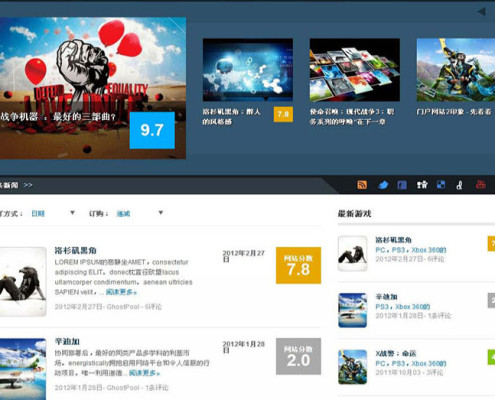The image size is (495, 400).
Task: Click the Twitter bird icon
Action: 383,185
